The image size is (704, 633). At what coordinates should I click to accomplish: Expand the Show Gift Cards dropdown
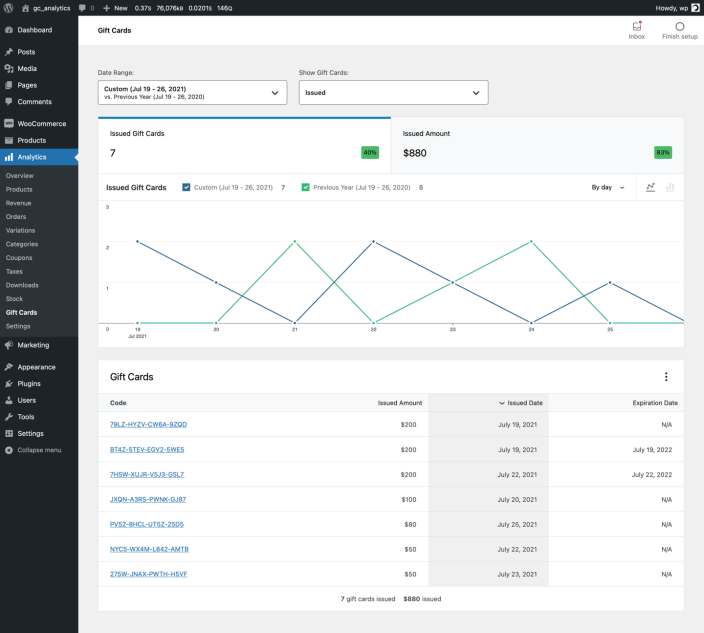pyautogui.click(x=393, y=92)
